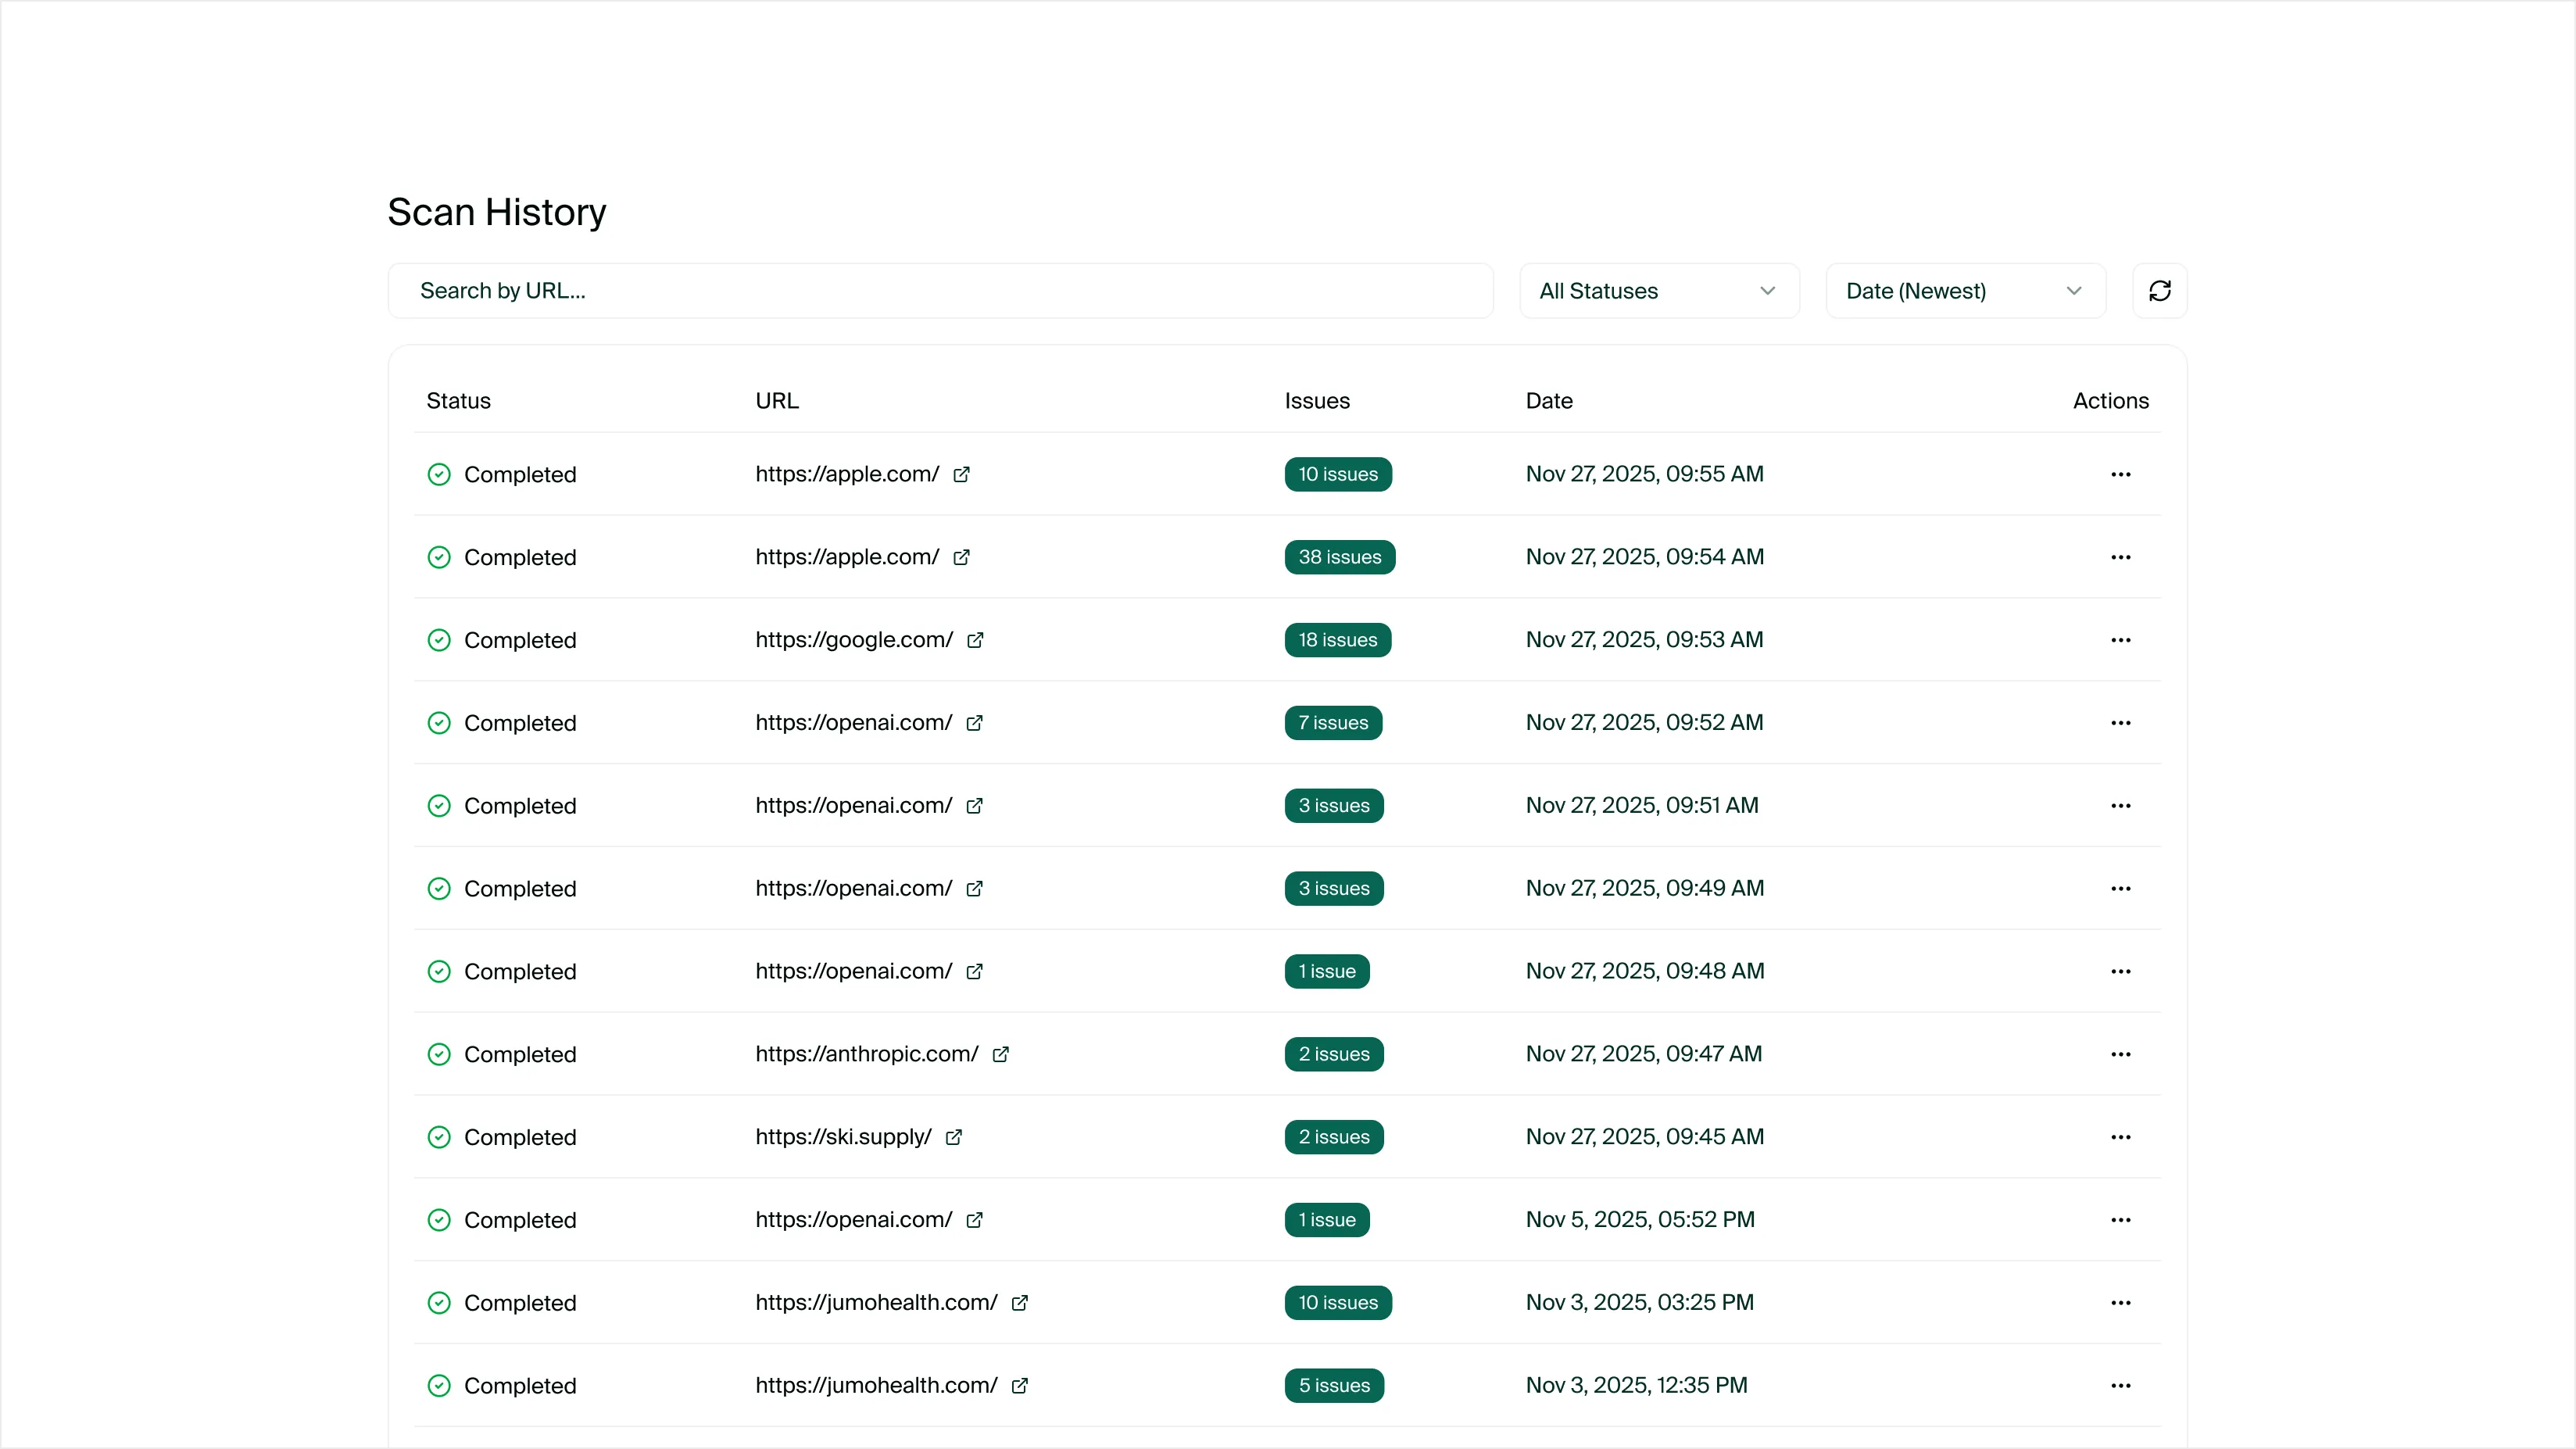Click the 7 issues badge for openai.com
The height and width of the screenshot is (1449, 2576).
(x=1332, y=723)
